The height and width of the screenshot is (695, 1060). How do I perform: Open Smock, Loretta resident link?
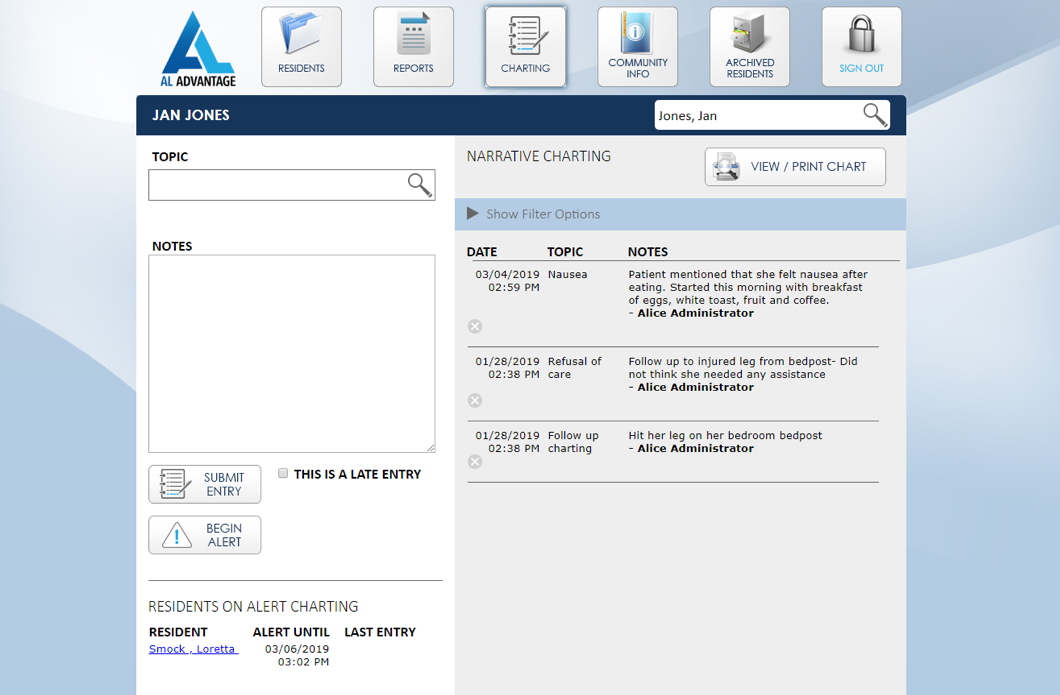[193, 649]
